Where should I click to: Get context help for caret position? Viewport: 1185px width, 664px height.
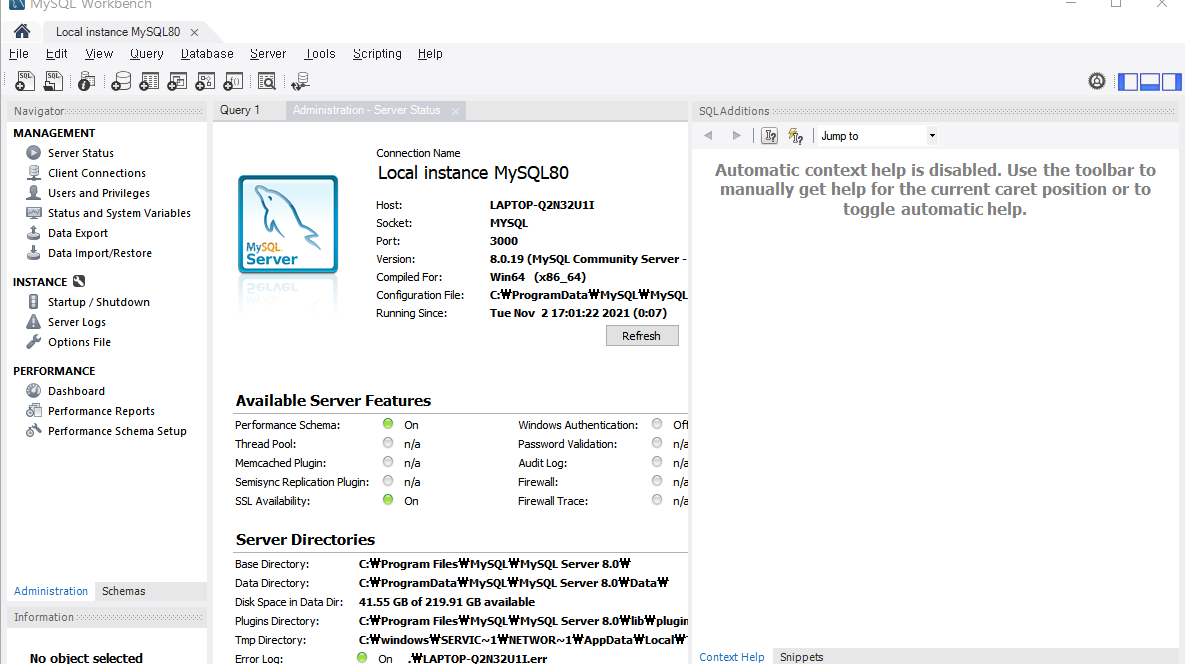tap(769, 136)
